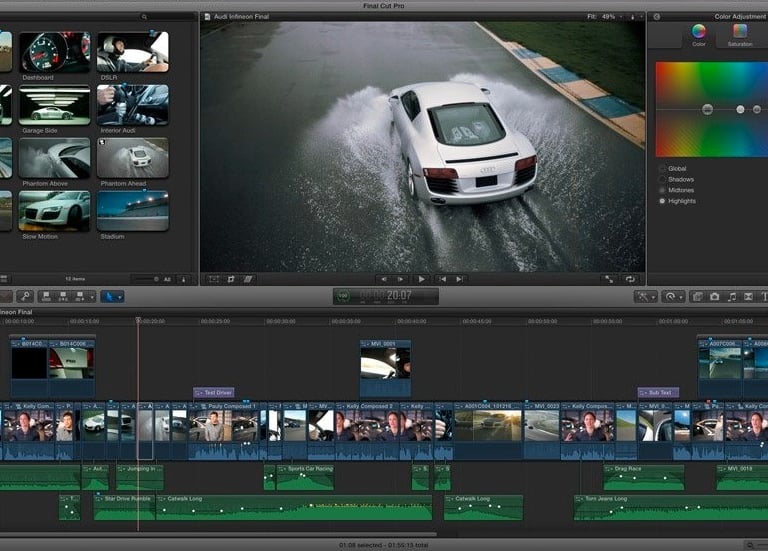Open the Fit 49% zoom dropdown

pyautogui.click(x=608, y=16)
